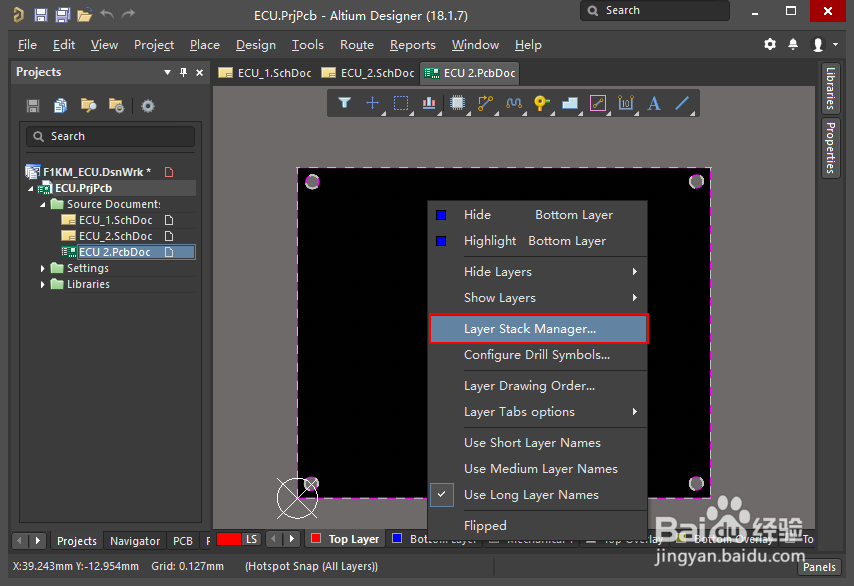This screenshot has height=586, width=854.
Task: Open the user account dropdown arrow
Action: tap(835, 45)
